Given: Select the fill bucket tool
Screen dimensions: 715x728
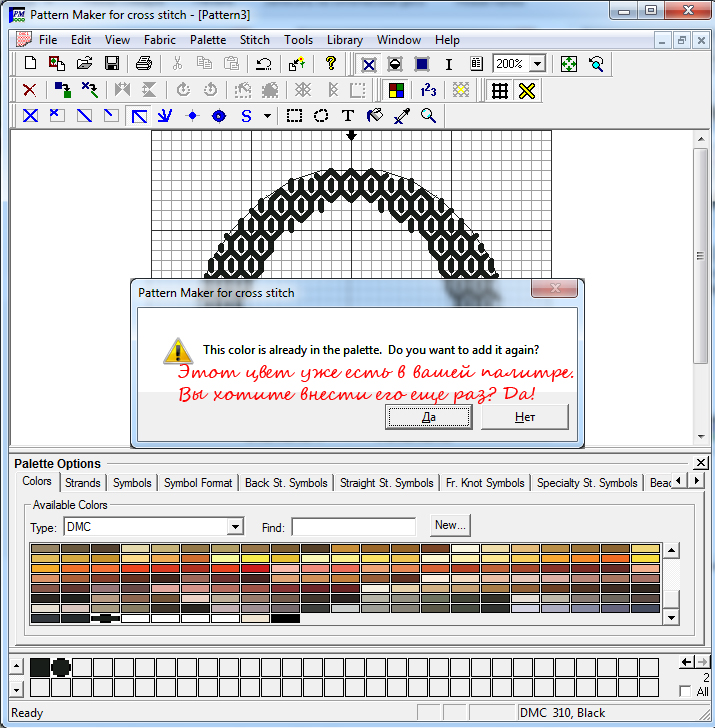Looking at the screenshot, I should (x=375, y=116).
